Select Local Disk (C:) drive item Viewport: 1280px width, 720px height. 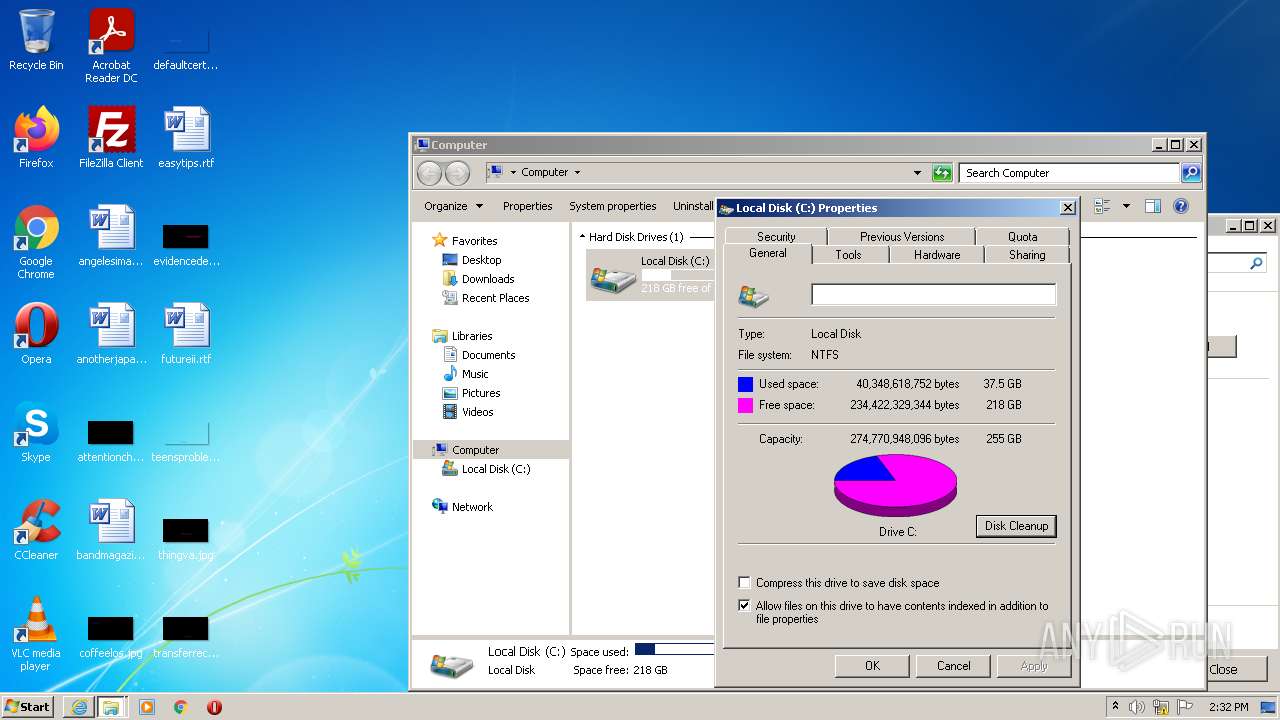[650, 274]
